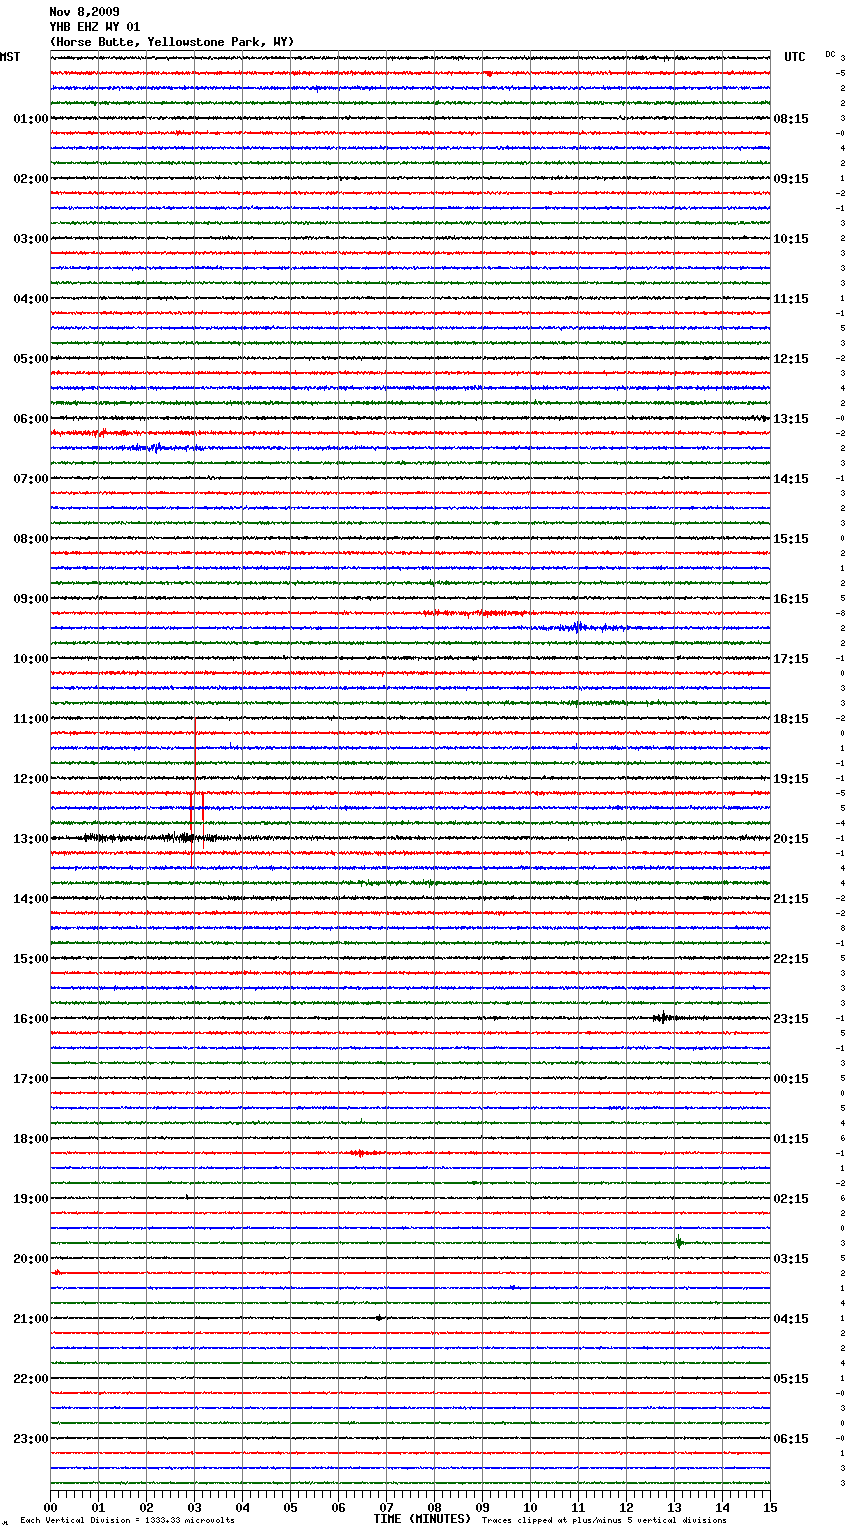Click the 13:15 UTC time label
This screenshot has height=1534, width=850.
791,419
